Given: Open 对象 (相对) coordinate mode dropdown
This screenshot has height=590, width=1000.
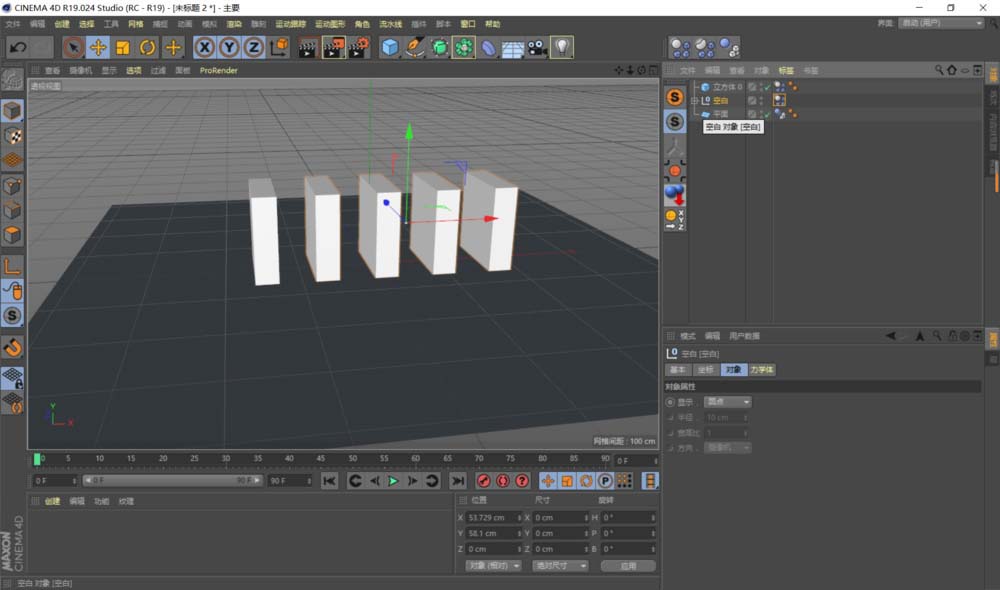Looking at the screenshot, I should pyautogui.click(x=494, y=566).
